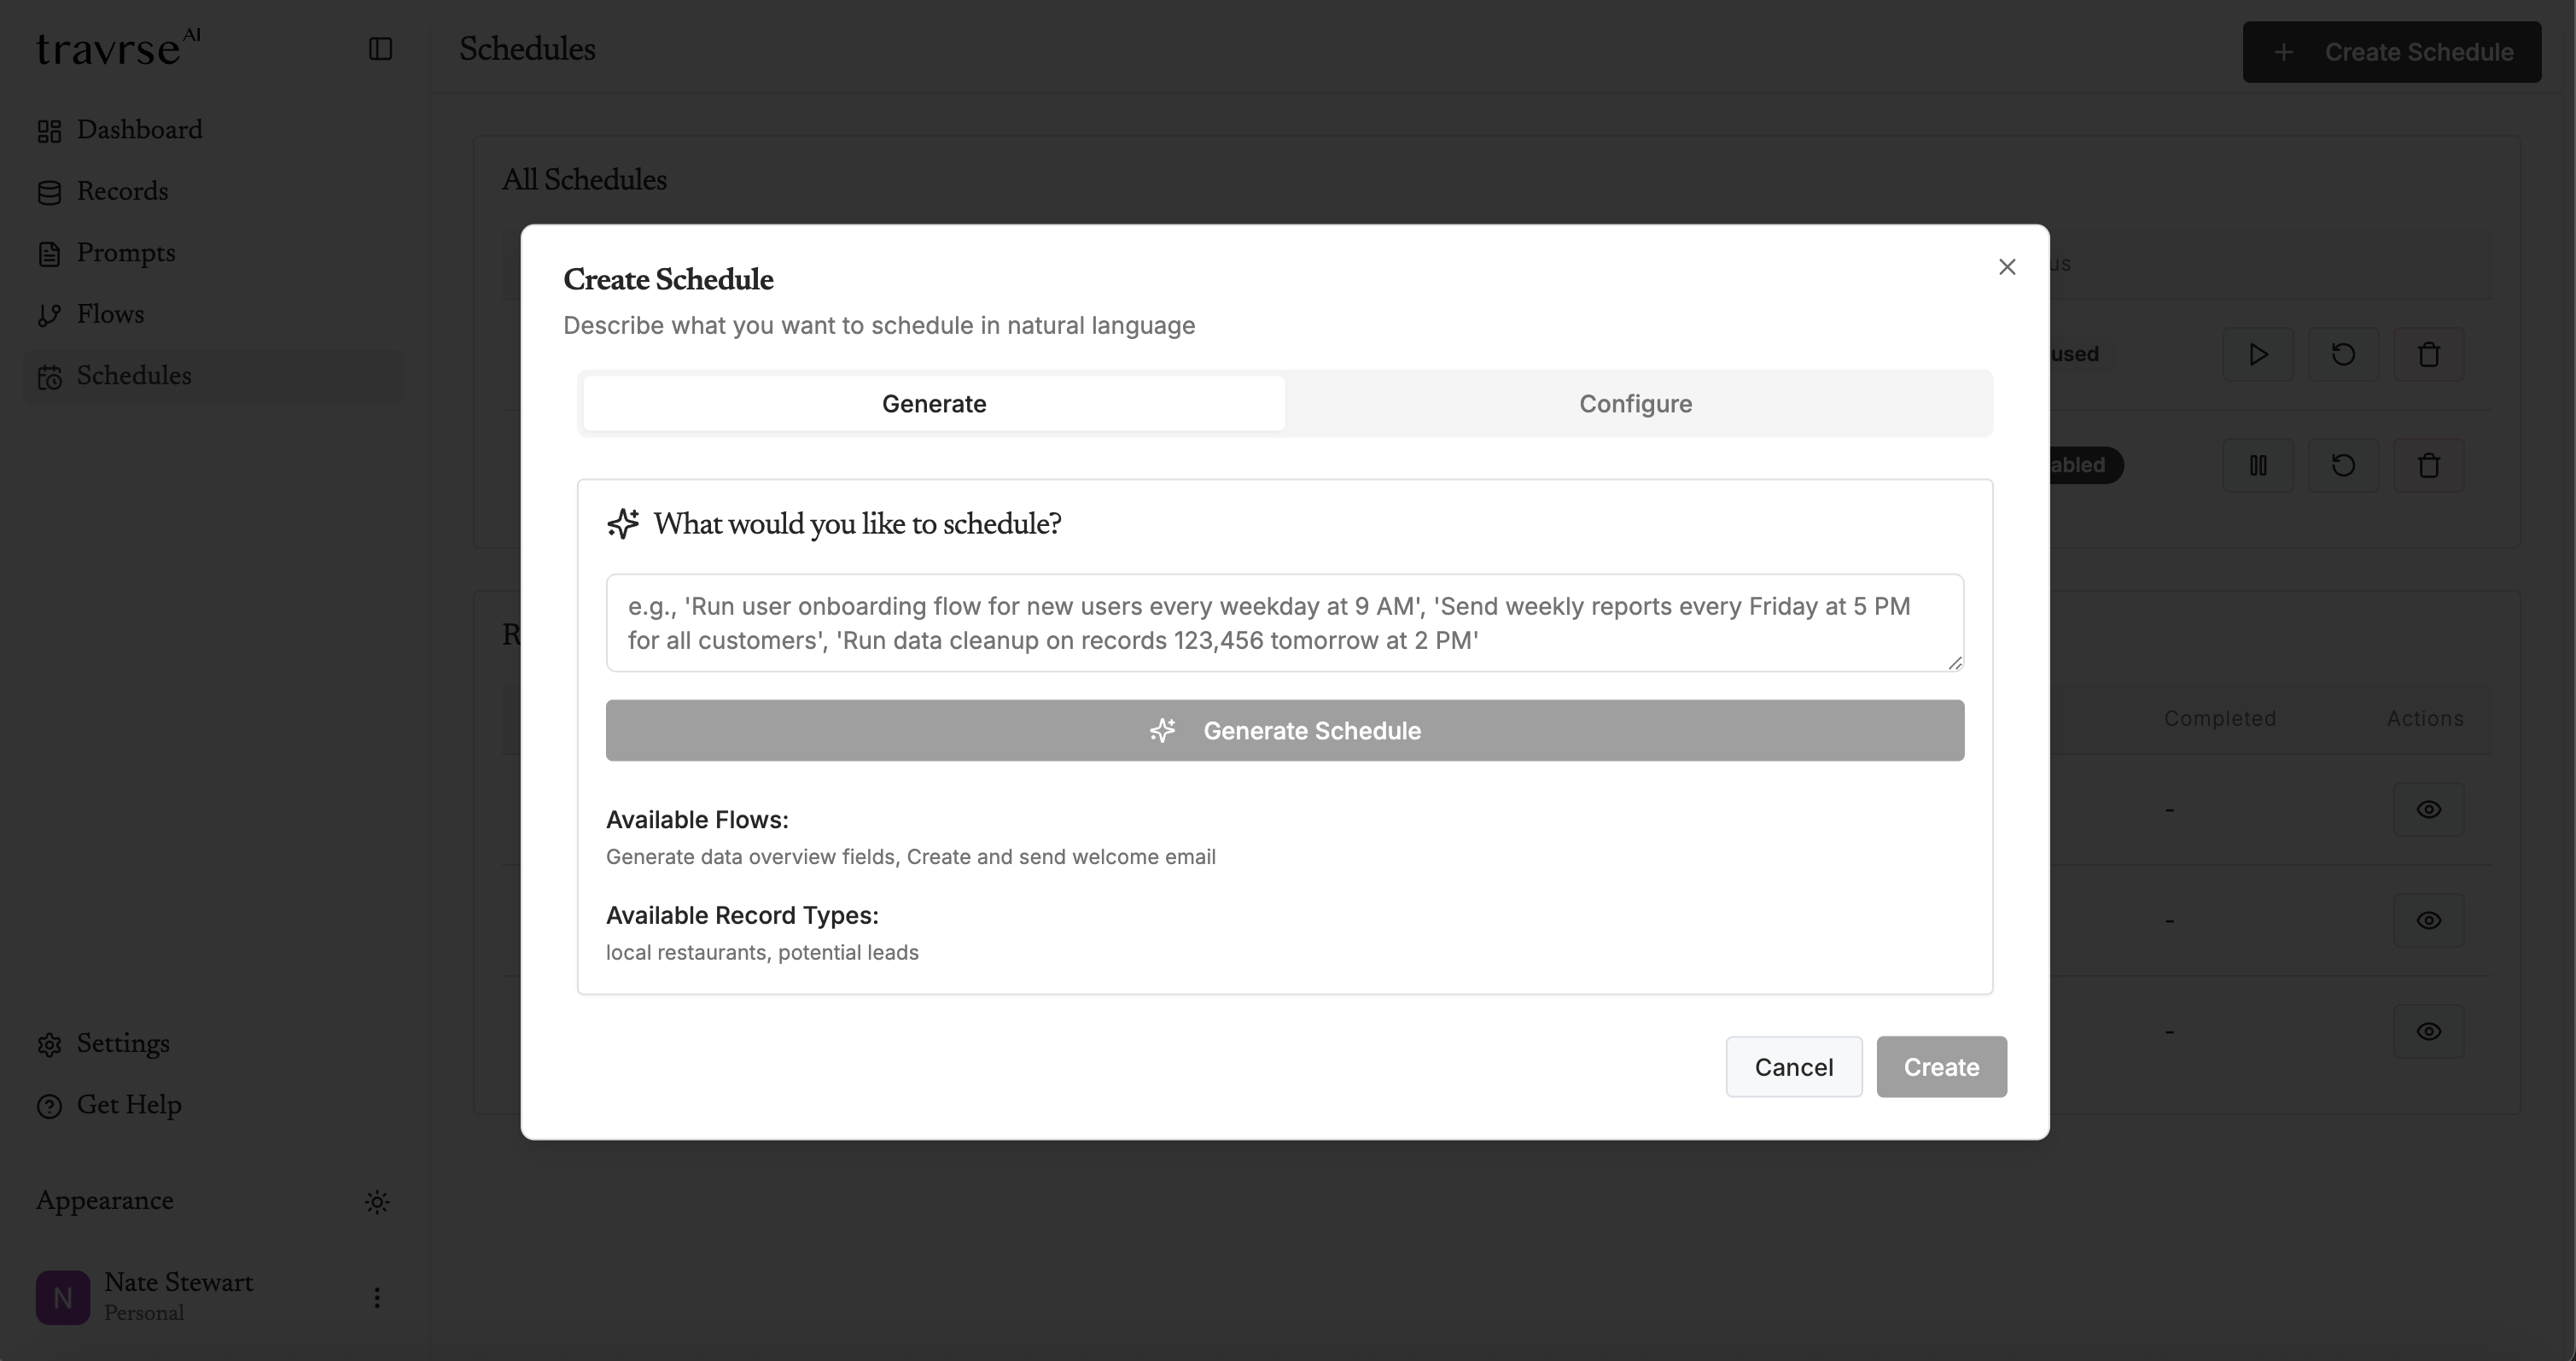Open account options via three-dot menu
The width and height of the screenshot is (2576, 1361).
click(377, 1297)
